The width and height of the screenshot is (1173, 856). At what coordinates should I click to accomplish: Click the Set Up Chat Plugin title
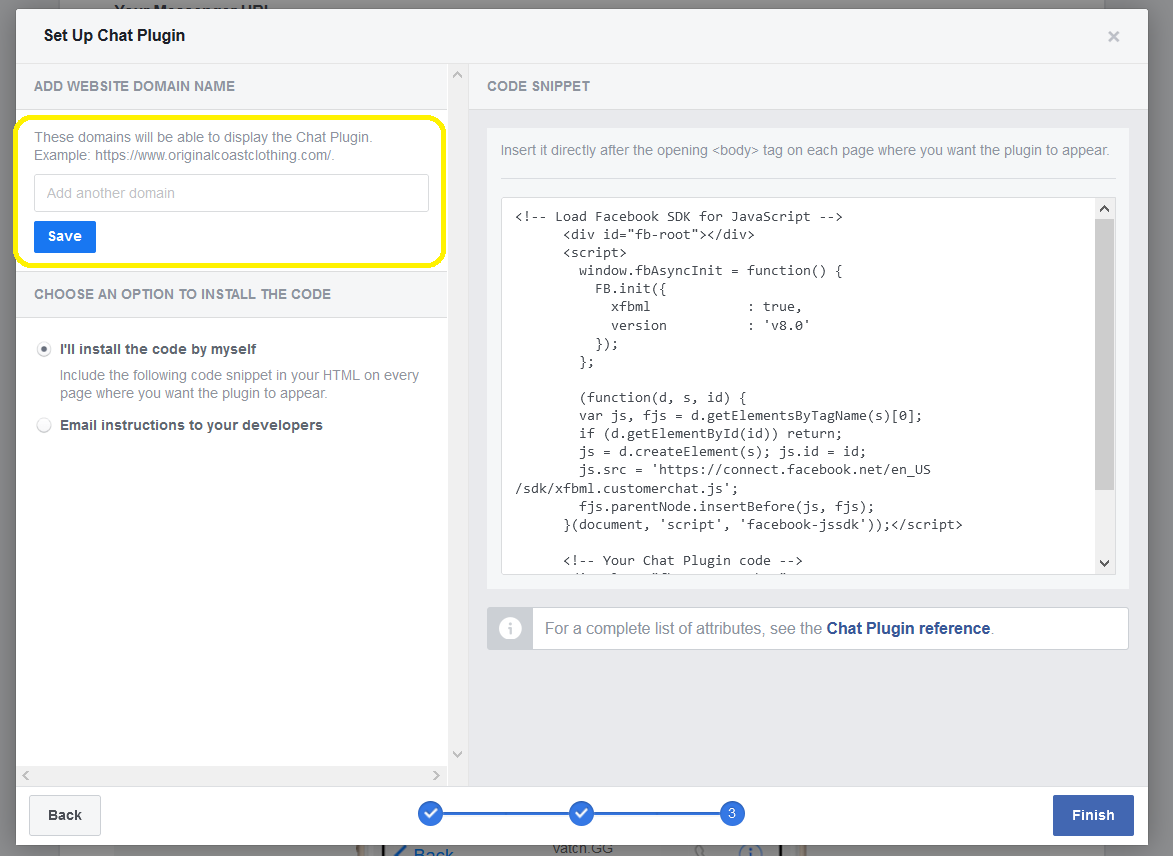(x=114, y=35)
